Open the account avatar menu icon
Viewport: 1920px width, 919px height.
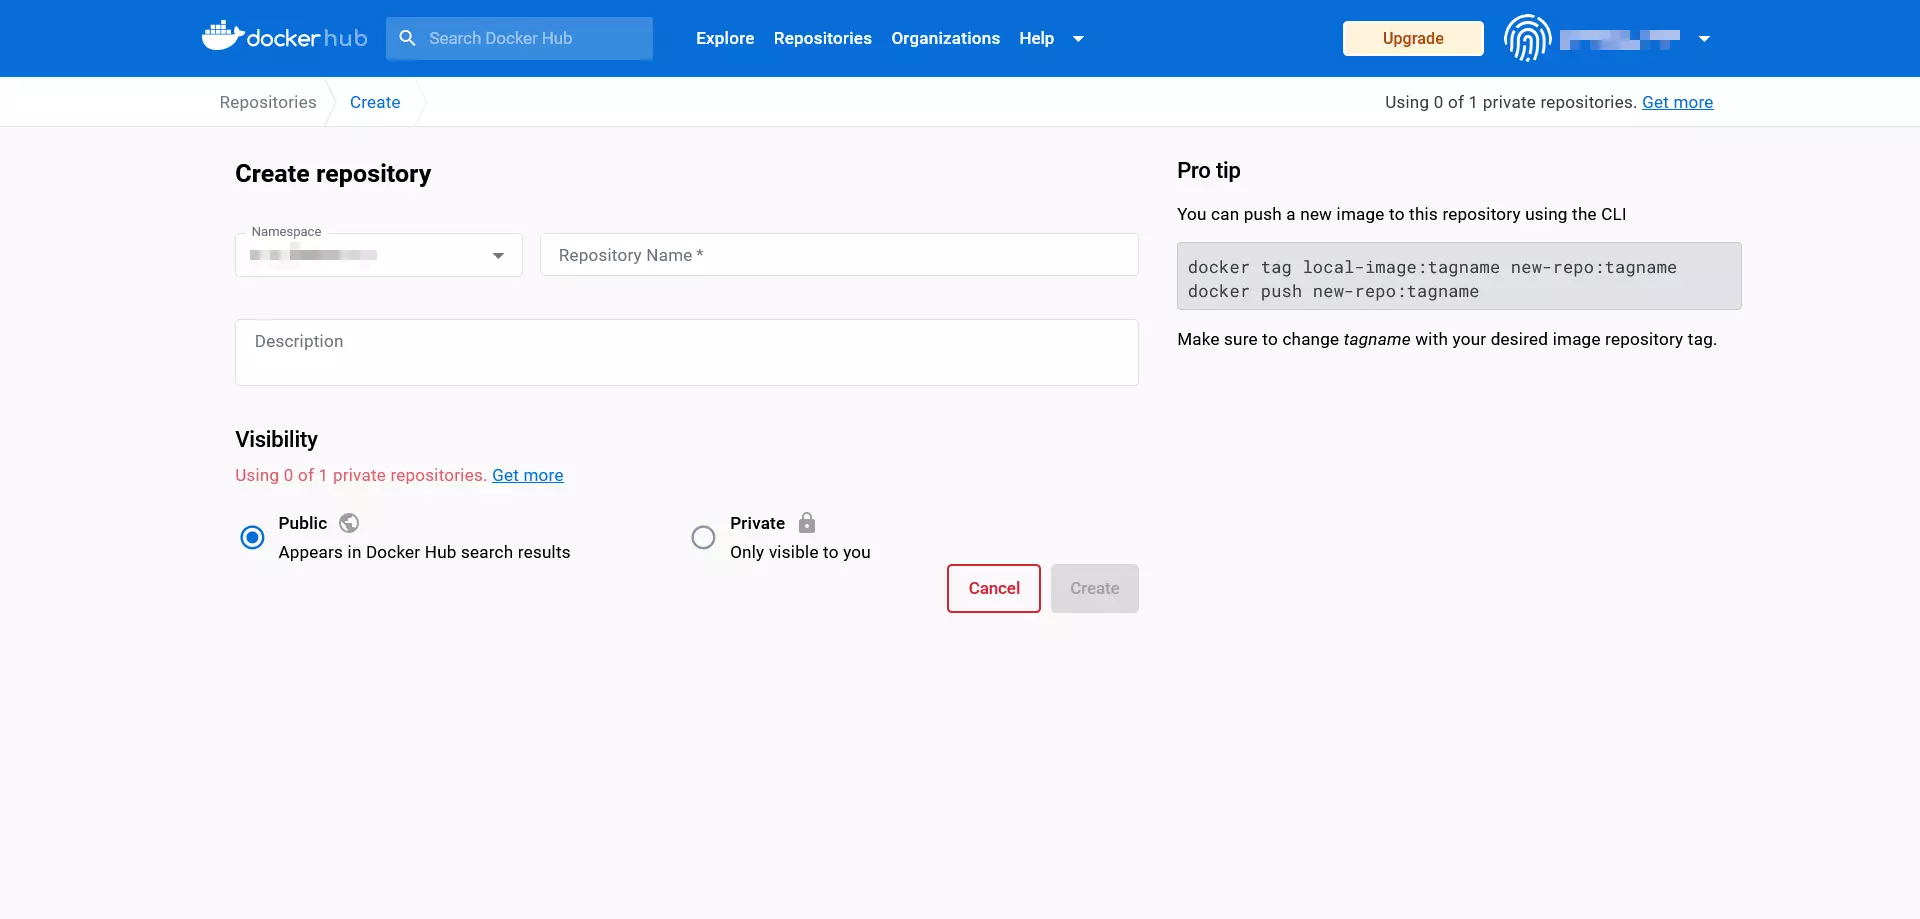pos(1527,38)
